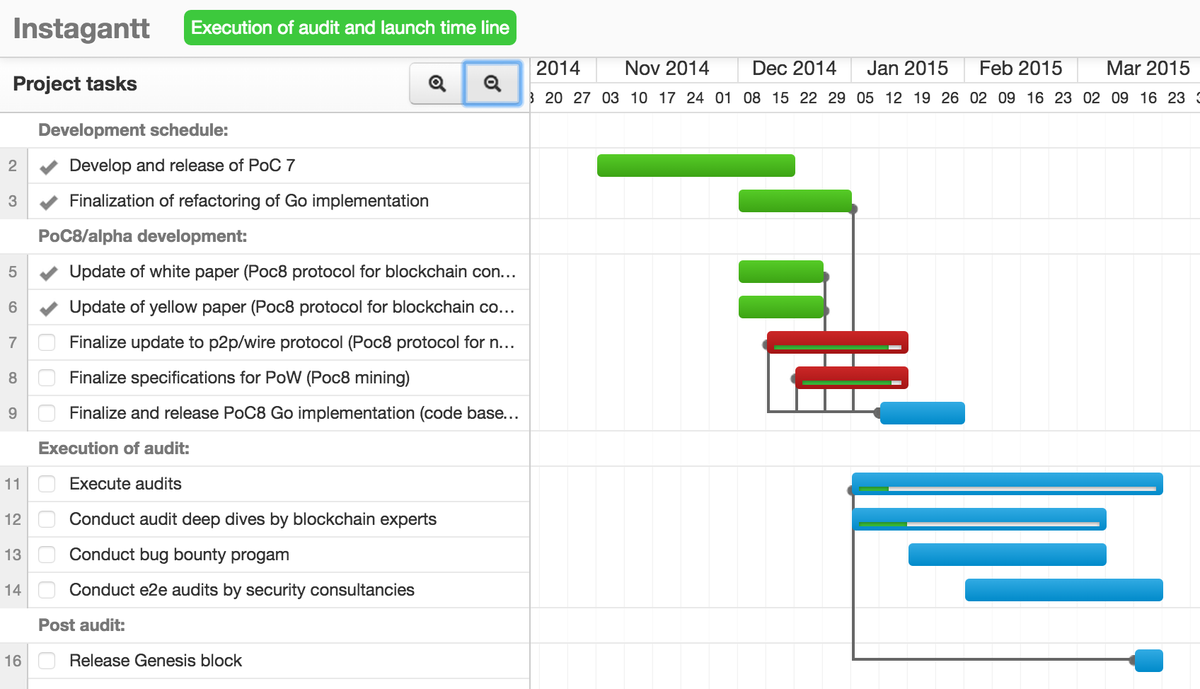Select the Development schedule section header
This screenshot has height=689, width=1200.
133,130
